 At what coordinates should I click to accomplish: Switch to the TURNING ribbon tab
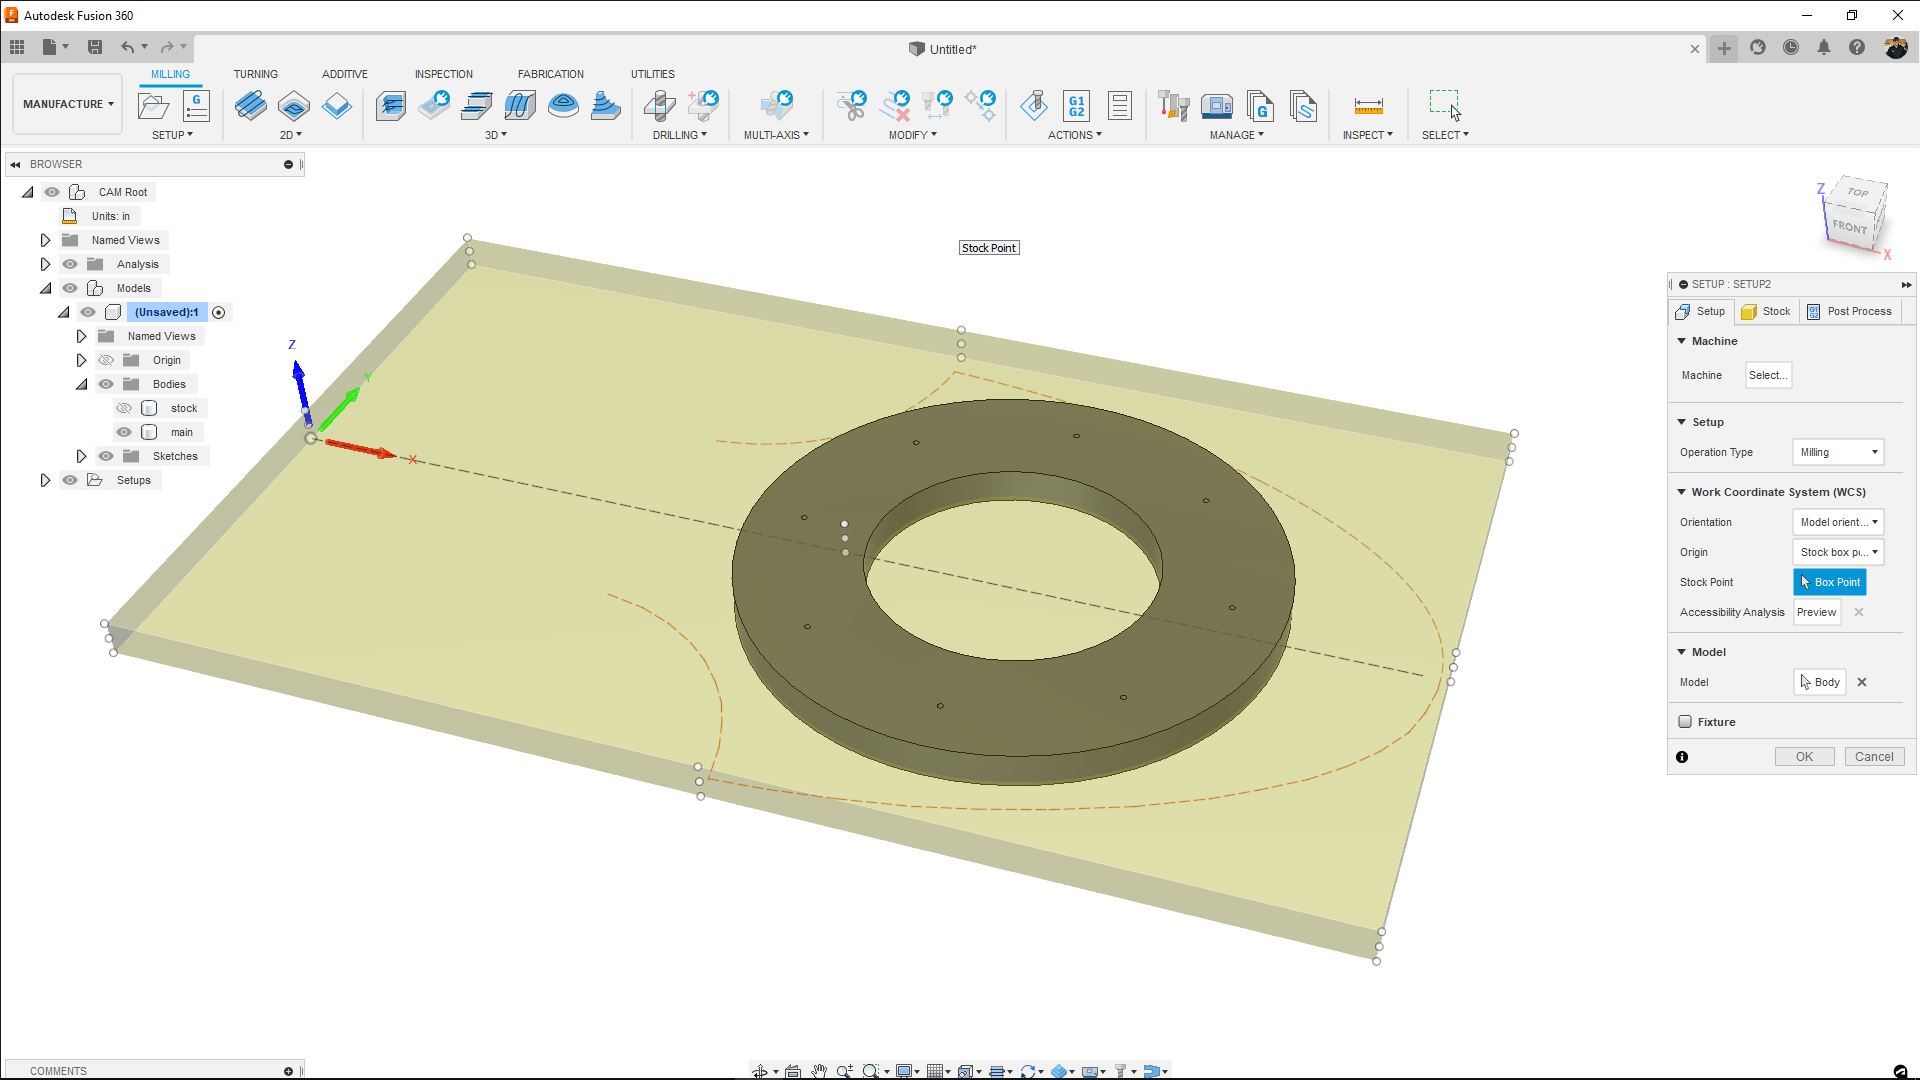[x=256, y=73]
